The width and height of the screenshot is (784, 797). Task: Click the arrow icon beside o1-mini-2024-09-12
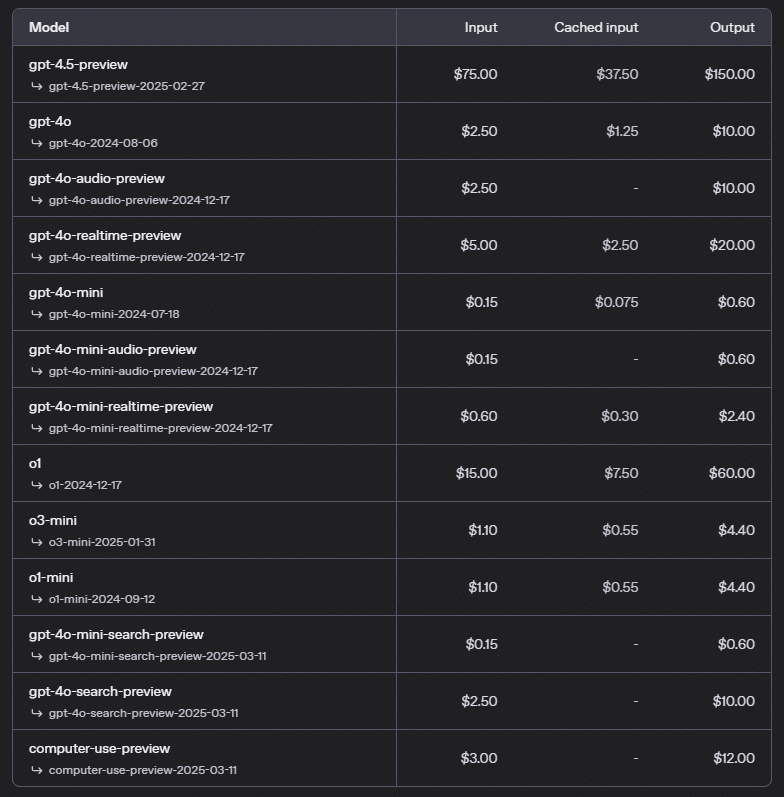coord(37,599)
